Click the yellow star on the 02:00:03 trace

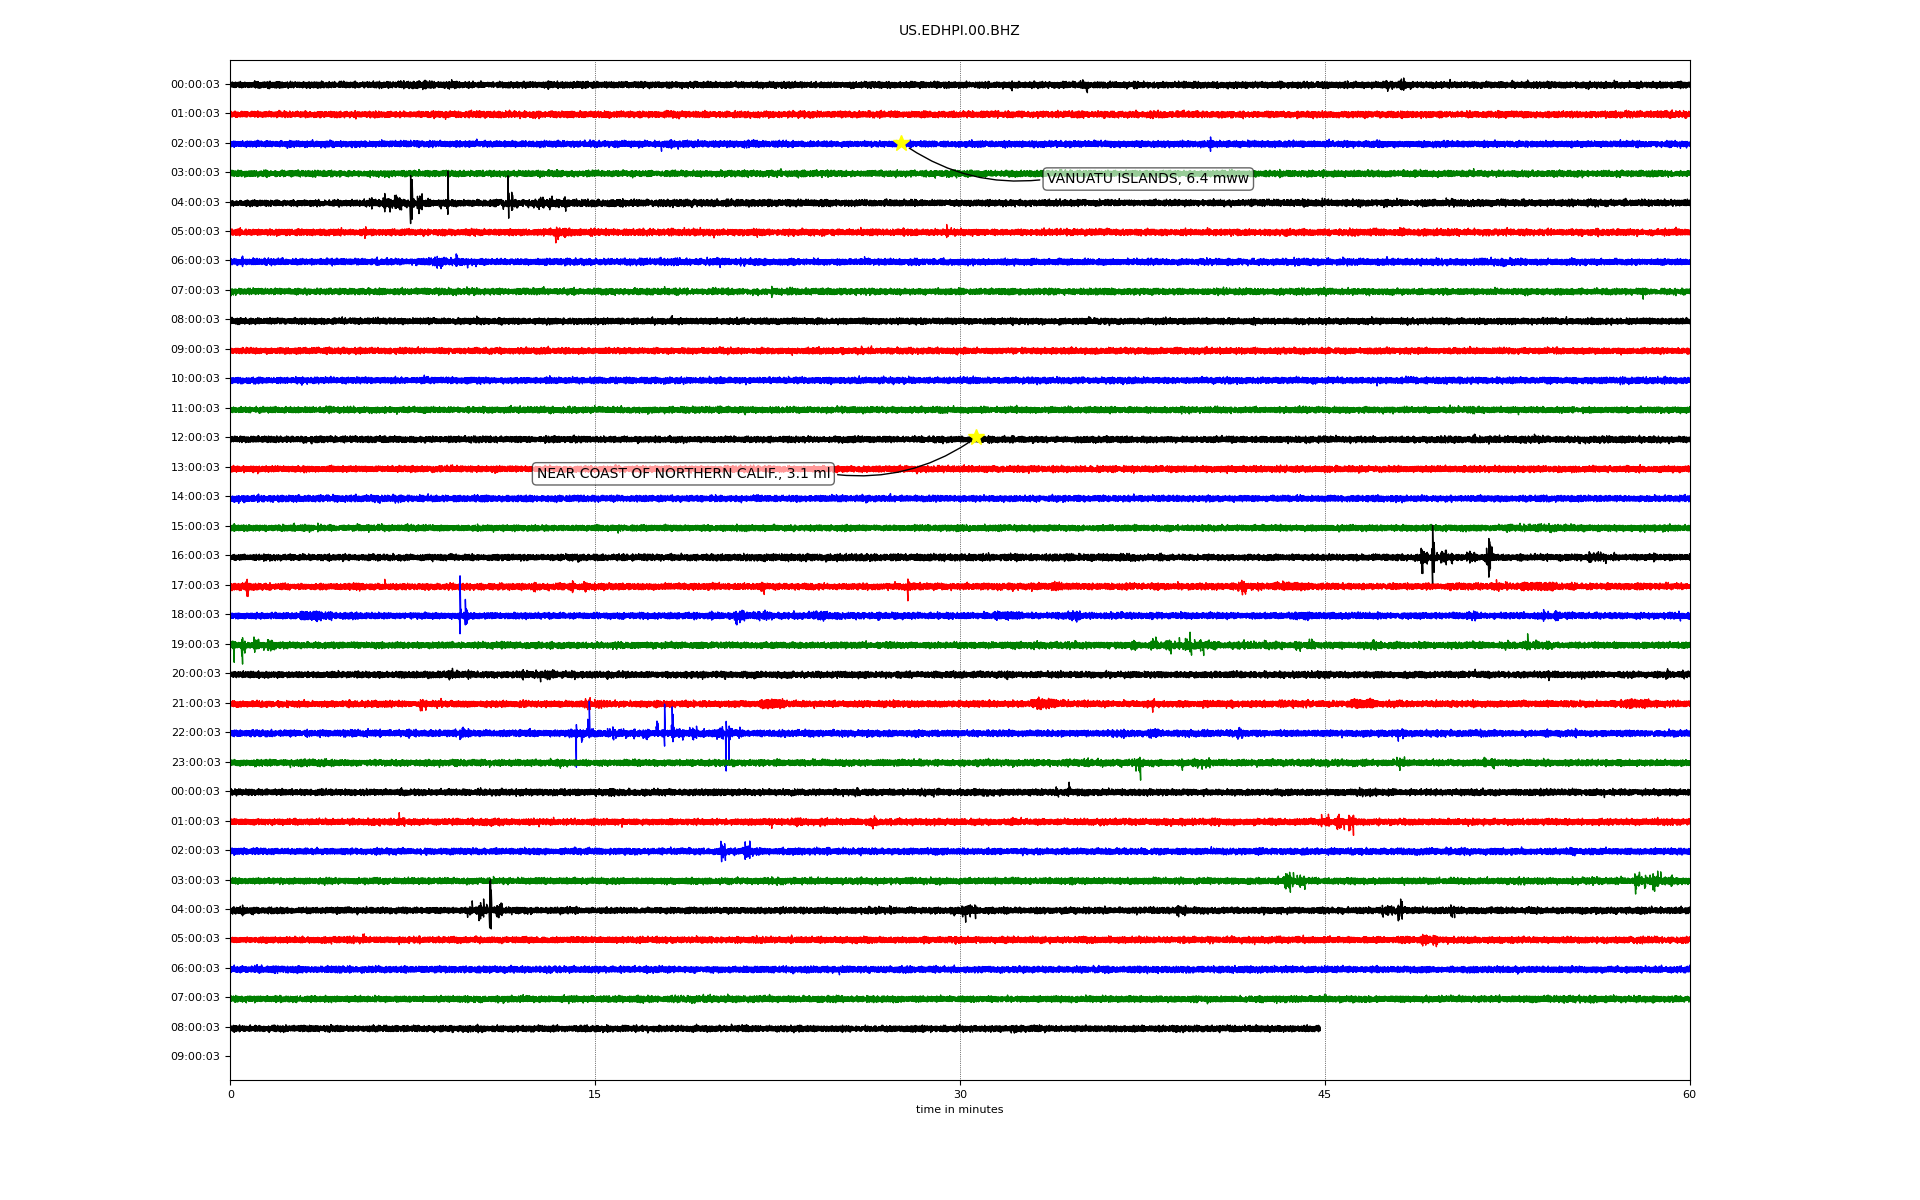coord(901,143)
